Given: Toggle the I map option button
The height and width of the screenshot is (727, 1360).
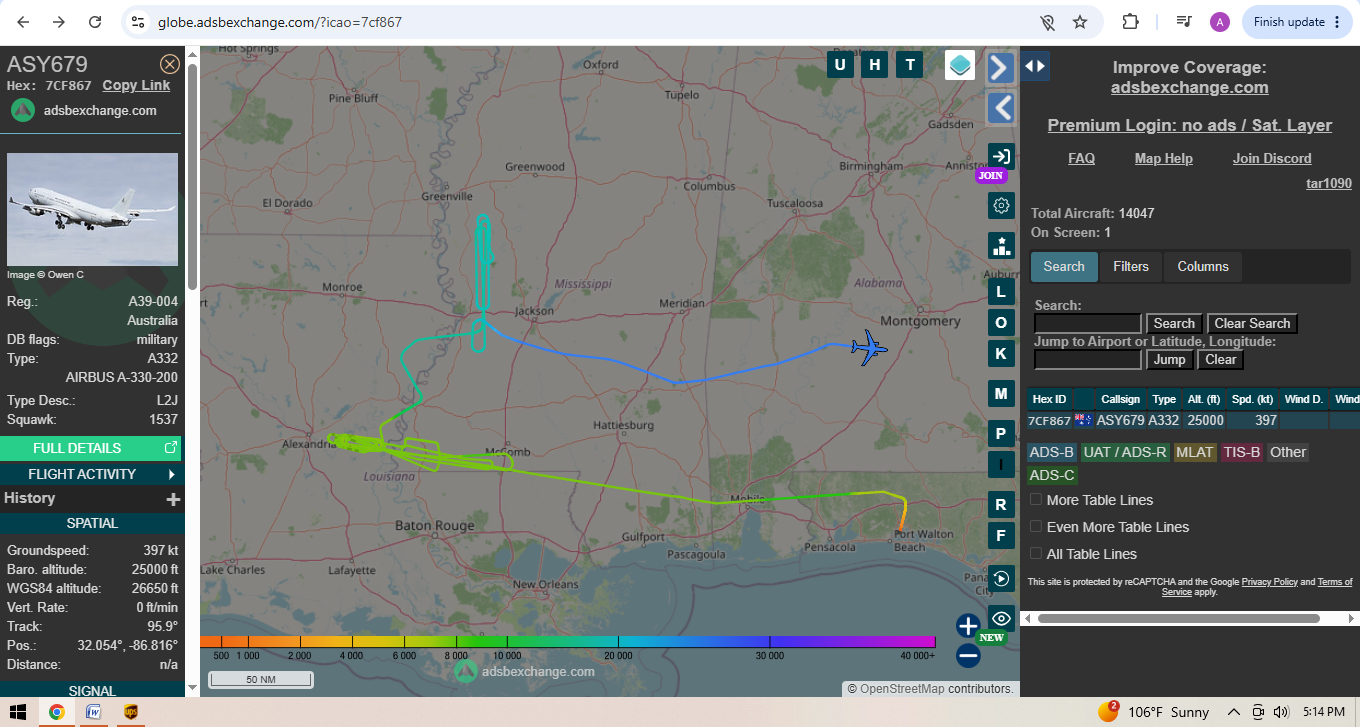Looking at the screenshot, I should (x=1001, y=464).
